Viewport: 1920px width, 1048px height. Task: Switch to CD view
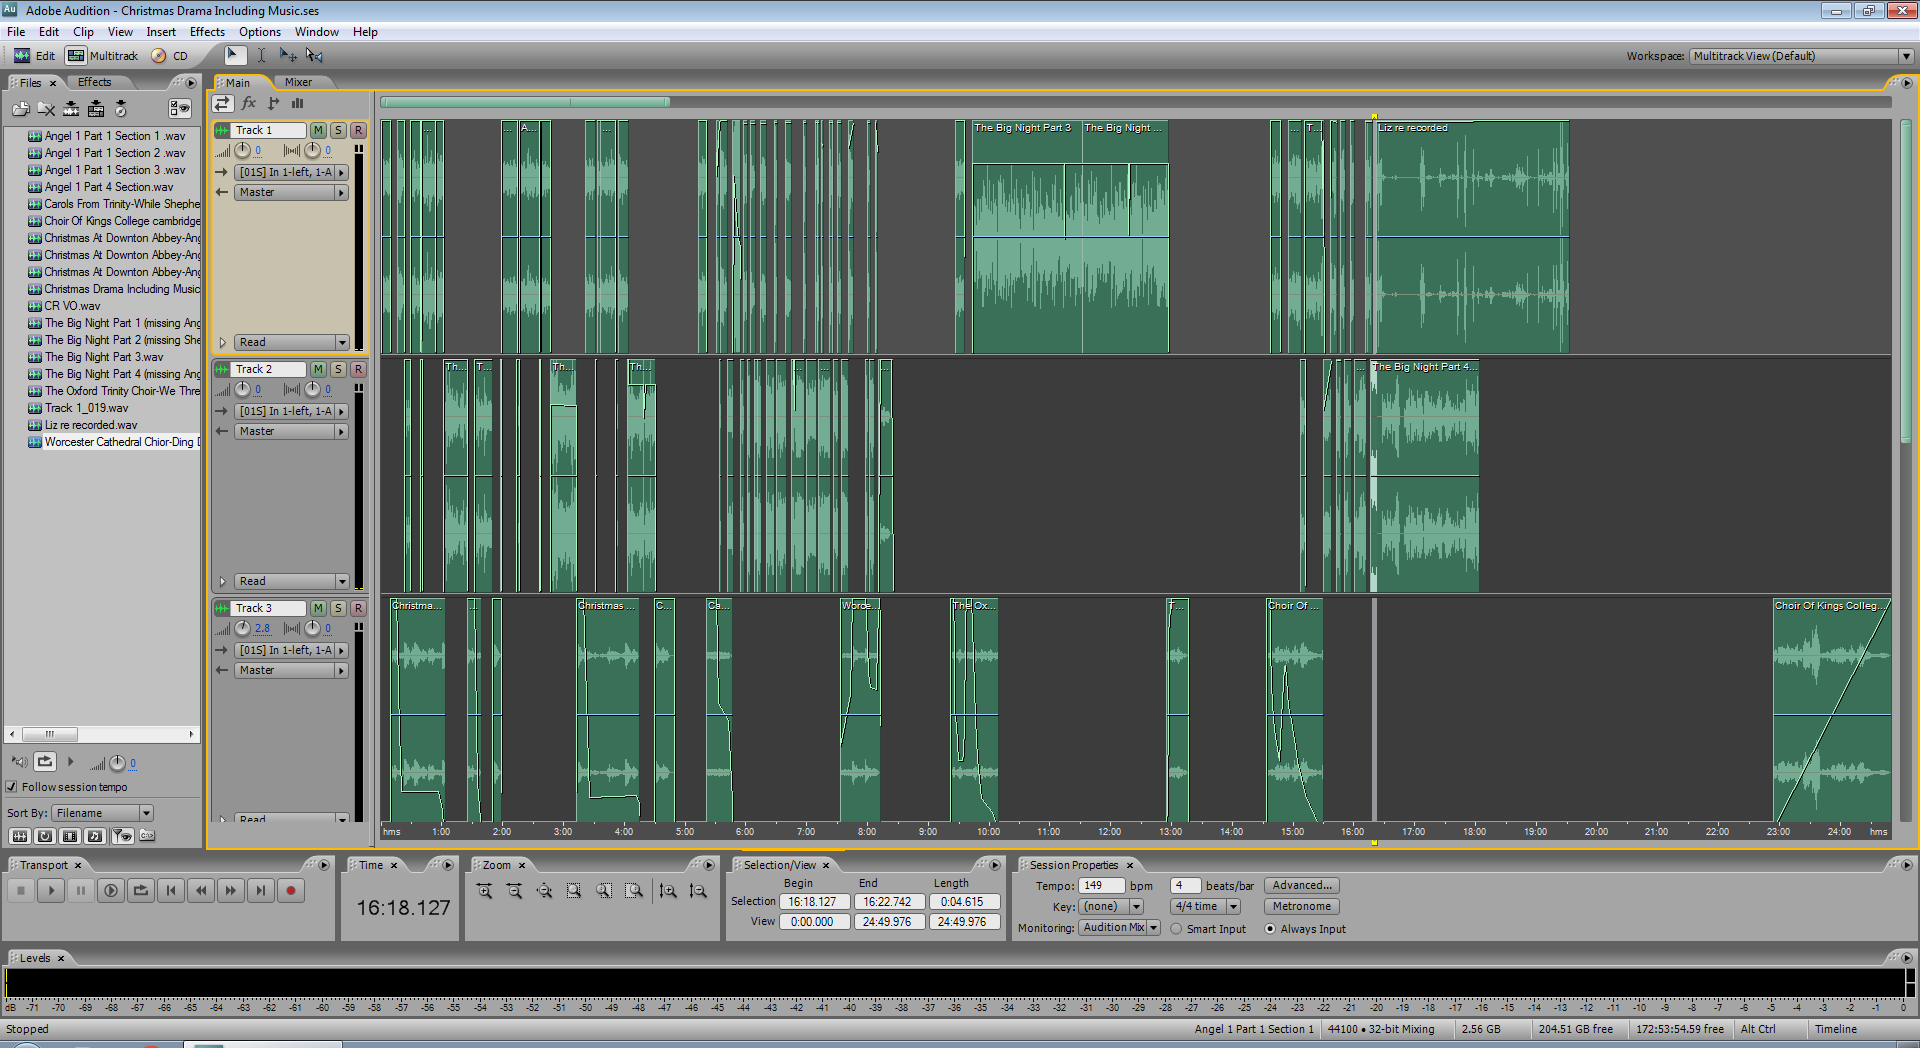tap(170, 56)
